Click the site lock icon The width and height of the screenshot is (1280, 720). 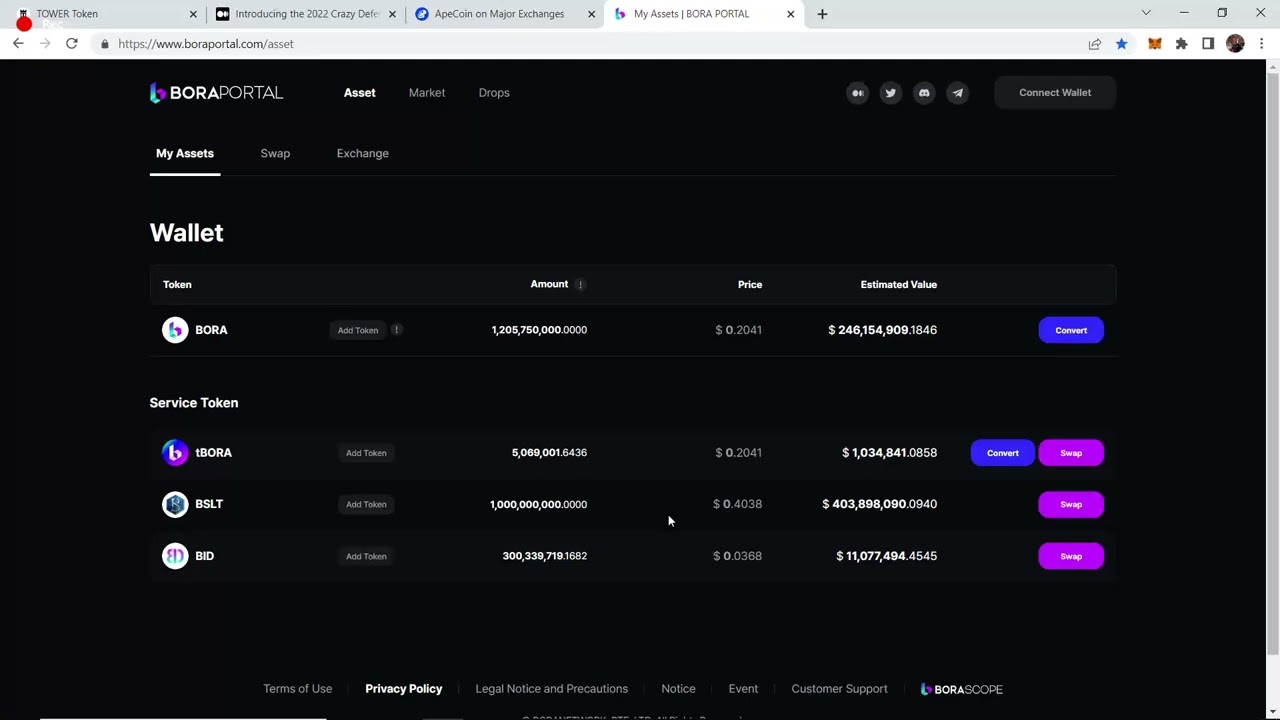104,44
